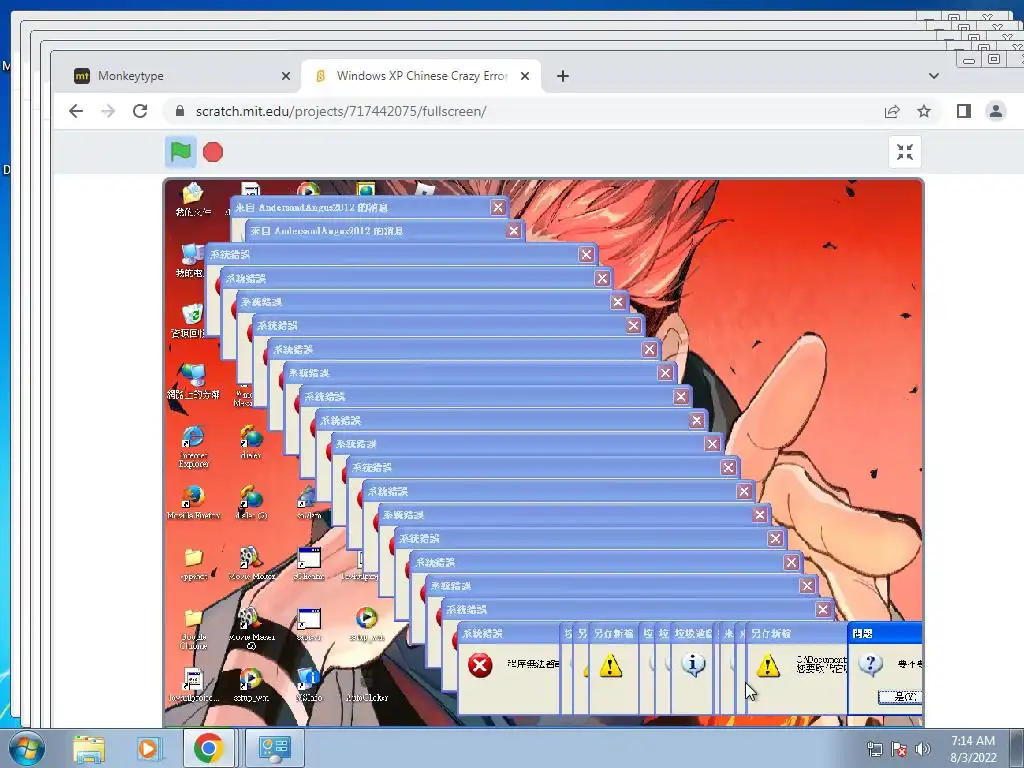Close topmost AndersondAngus2012 message window
The image size is (1024, 768).
click(x=498, y=208)
